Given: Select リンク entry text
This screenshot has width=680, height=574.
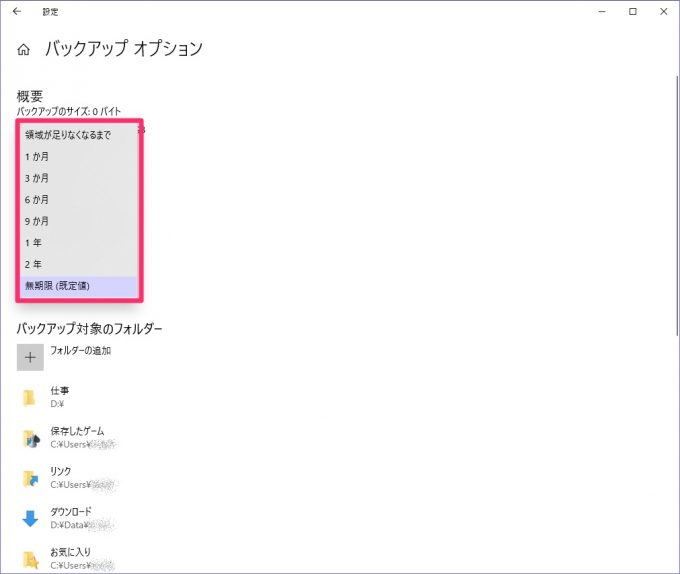Looking at the screenshot, I should (61, 471).
